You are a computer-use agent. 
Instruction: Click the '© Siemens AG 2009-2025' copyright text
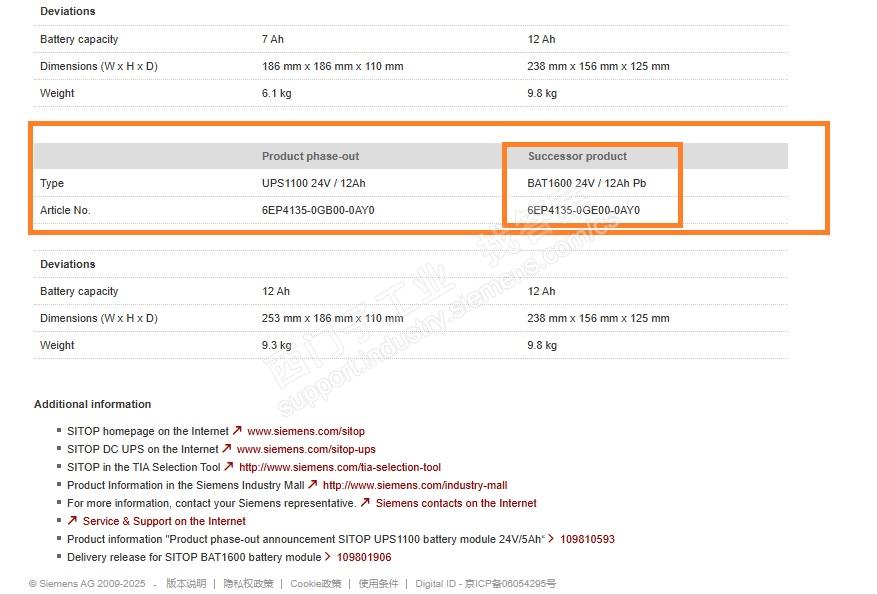click(87, 583)
